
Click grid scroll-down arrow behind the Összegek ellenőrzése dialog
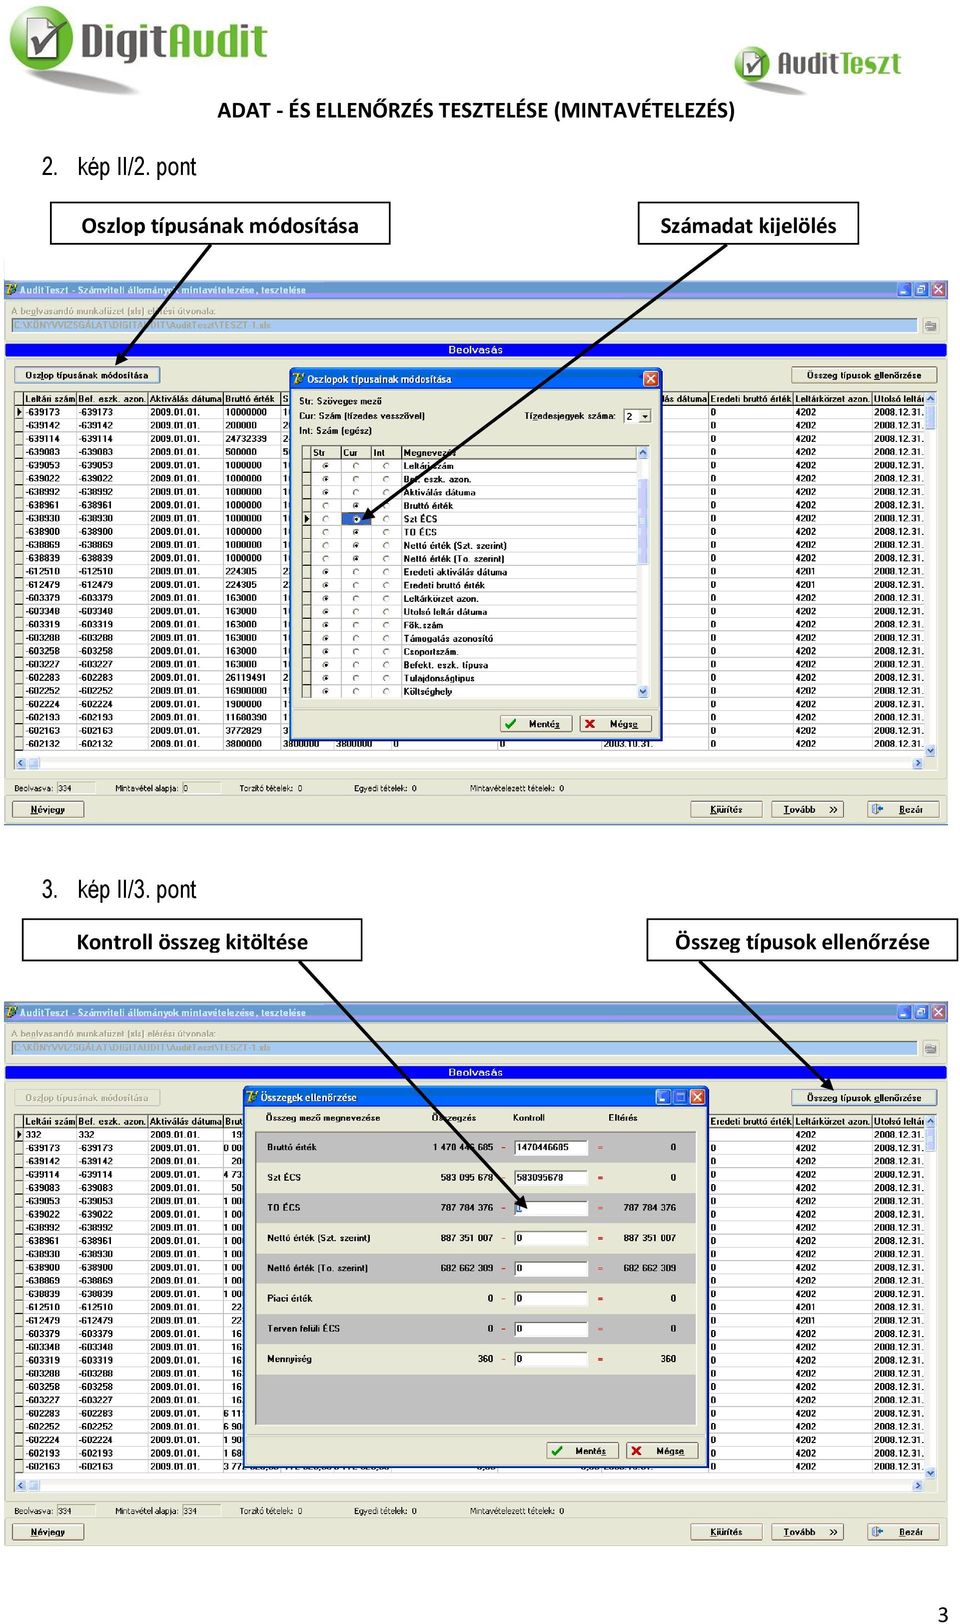931,1473
